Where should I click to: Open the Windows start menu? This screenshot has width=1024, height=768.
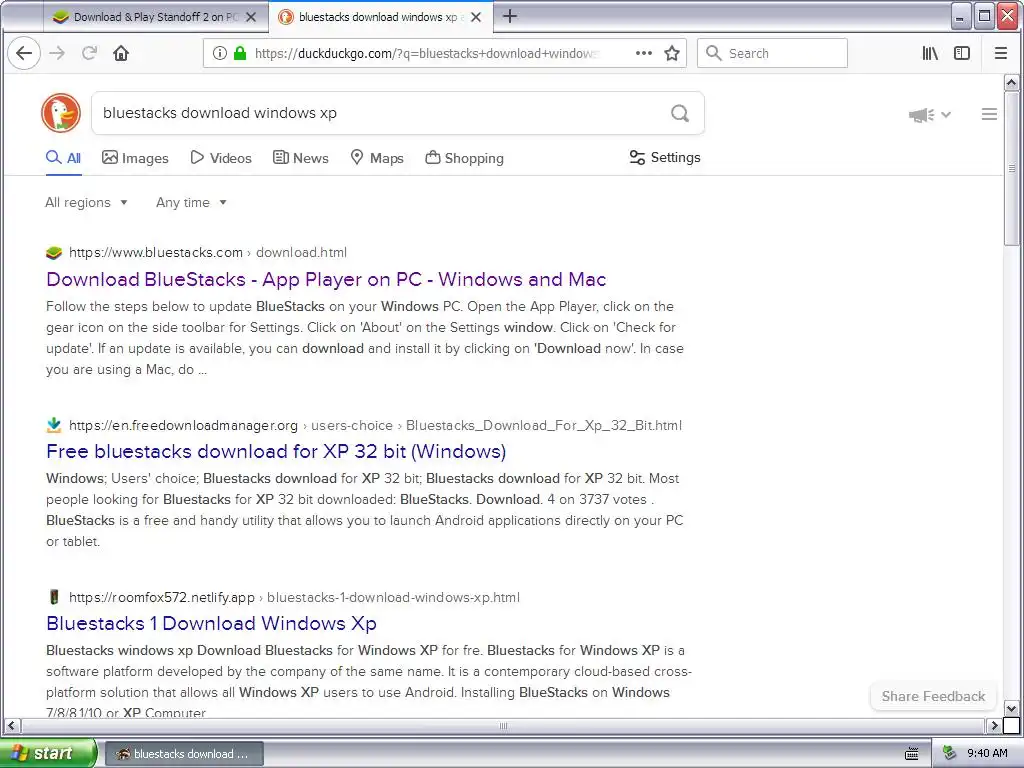pos(48,753)
